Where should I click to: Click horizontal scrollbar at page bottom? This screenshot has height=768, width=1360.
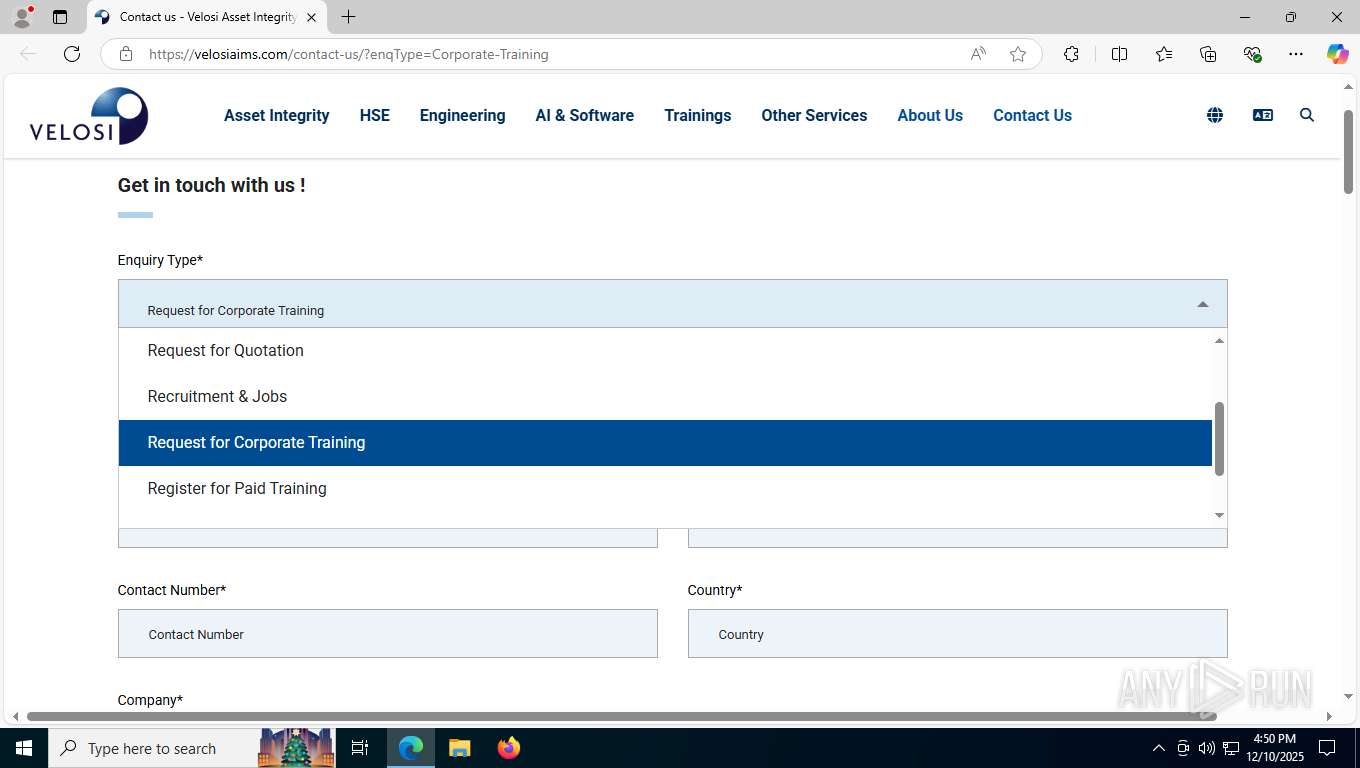(x=621, y=717)
